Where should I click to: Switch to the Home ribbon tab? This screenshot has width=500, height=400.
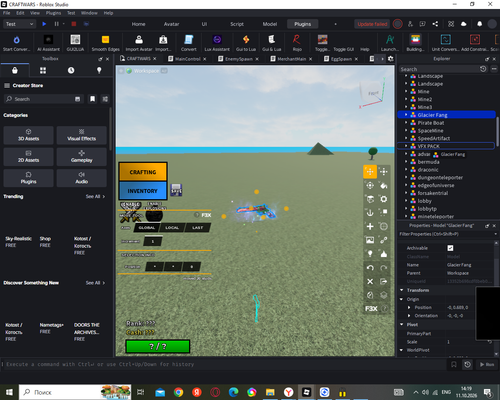pyautogui.click(x=138, y=24)
